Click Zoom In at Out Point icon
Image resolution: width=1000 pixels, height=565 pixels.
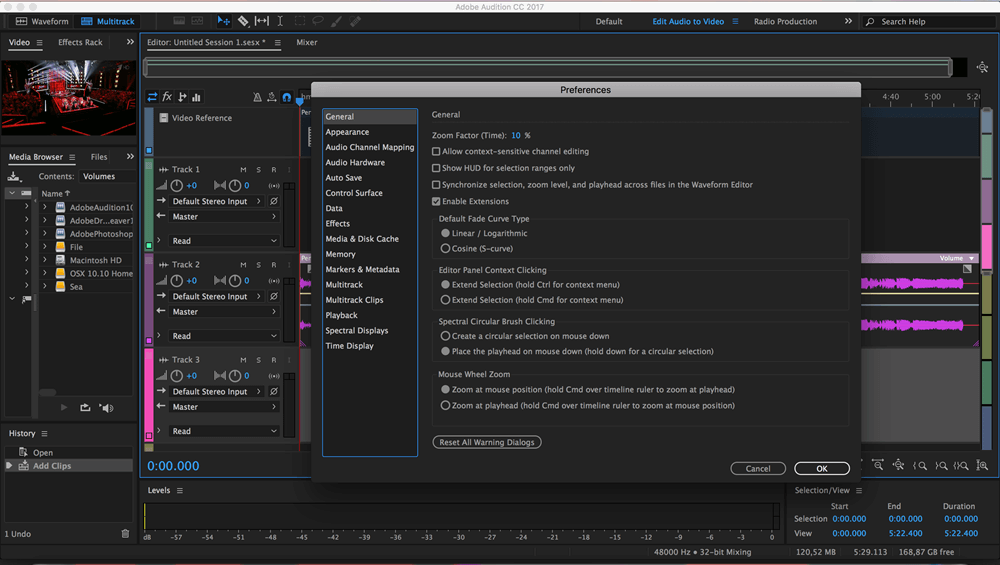click(x=941, y=466)
